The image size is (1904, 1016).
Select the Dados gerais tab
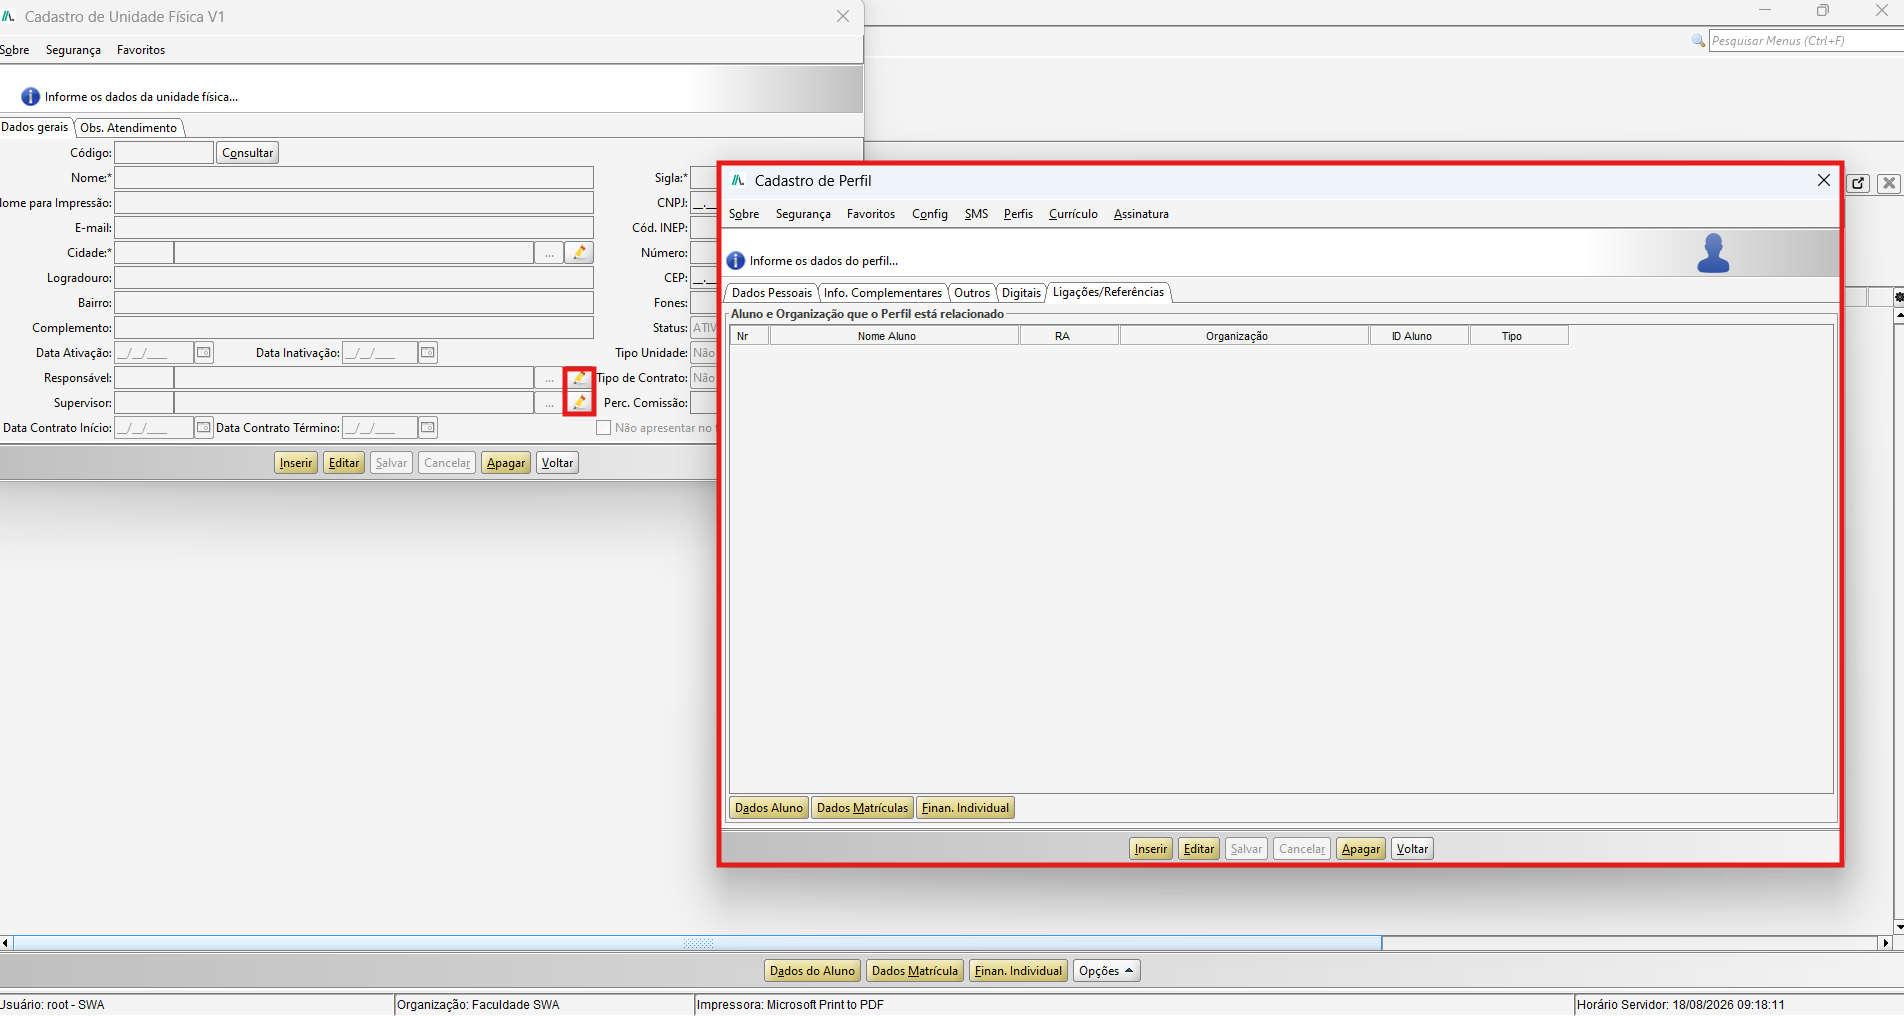pyautogui.click(x=35, y=127)
